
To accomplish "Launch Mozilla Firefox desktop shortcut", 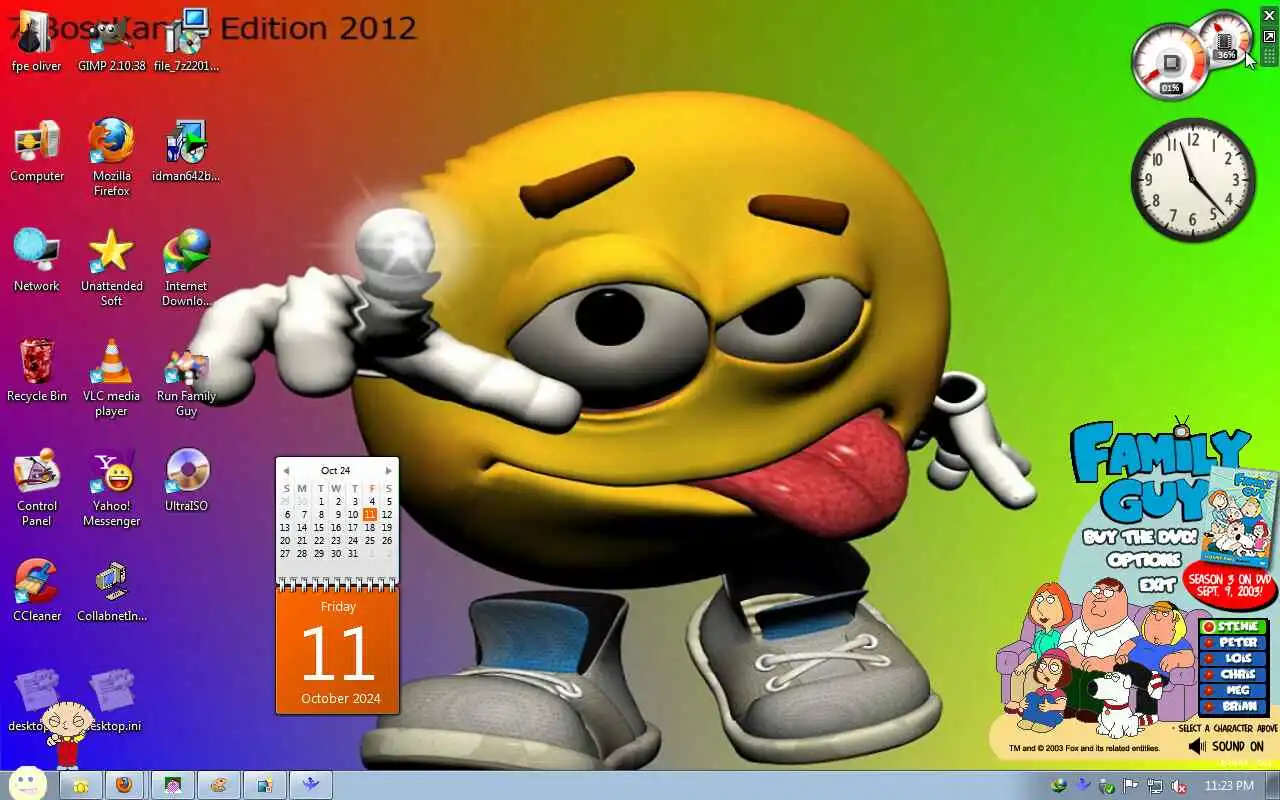I will click(111, 158).
